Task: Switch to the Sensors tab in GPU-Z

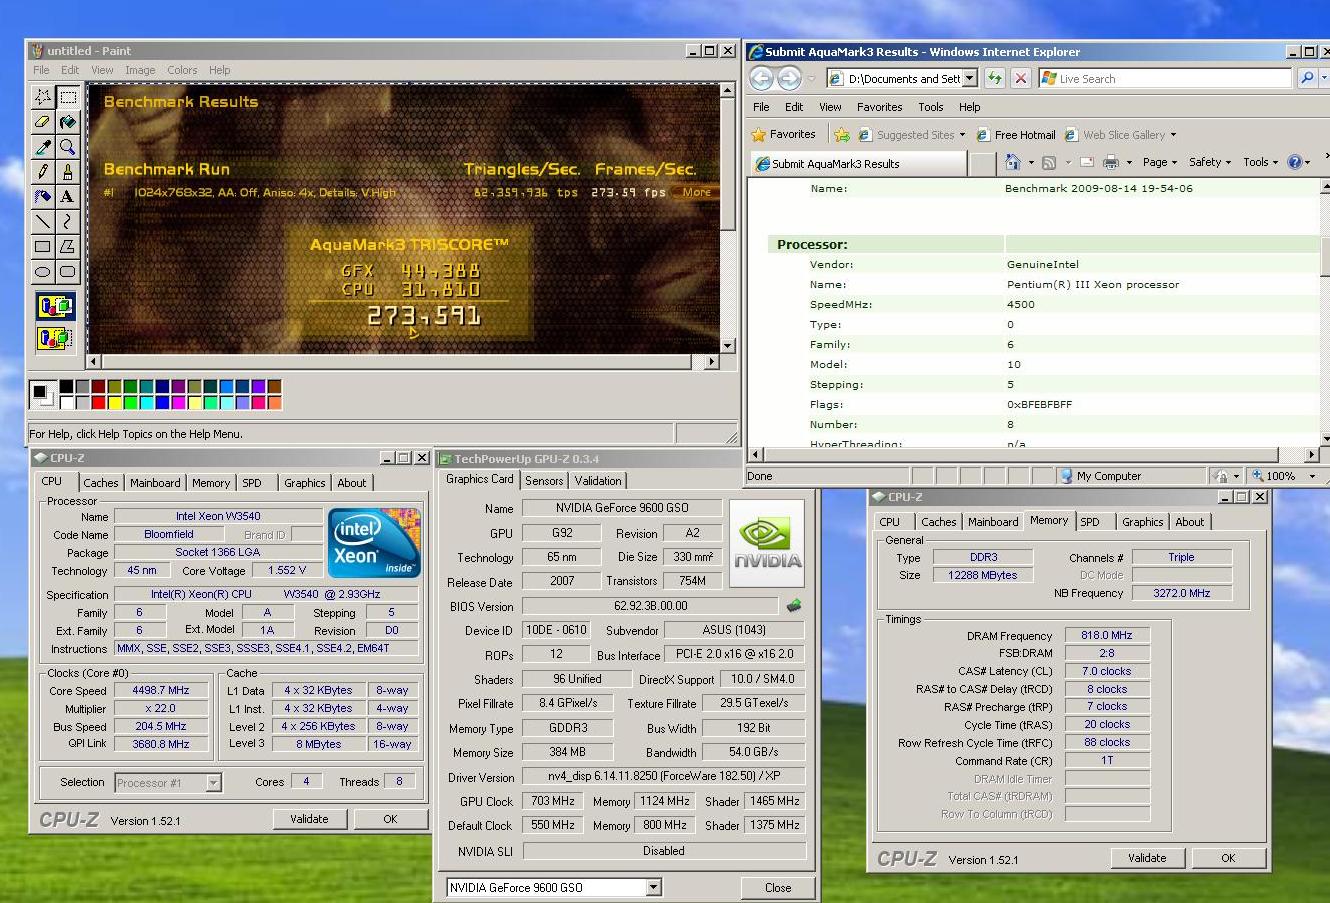Action: point(544,481)
